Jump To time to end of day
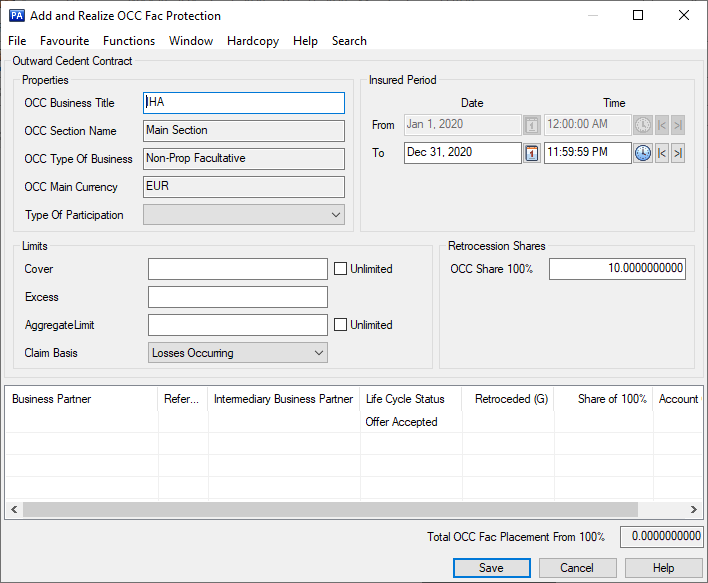Screen dimensions: 708x583 (x=678, y=153)
